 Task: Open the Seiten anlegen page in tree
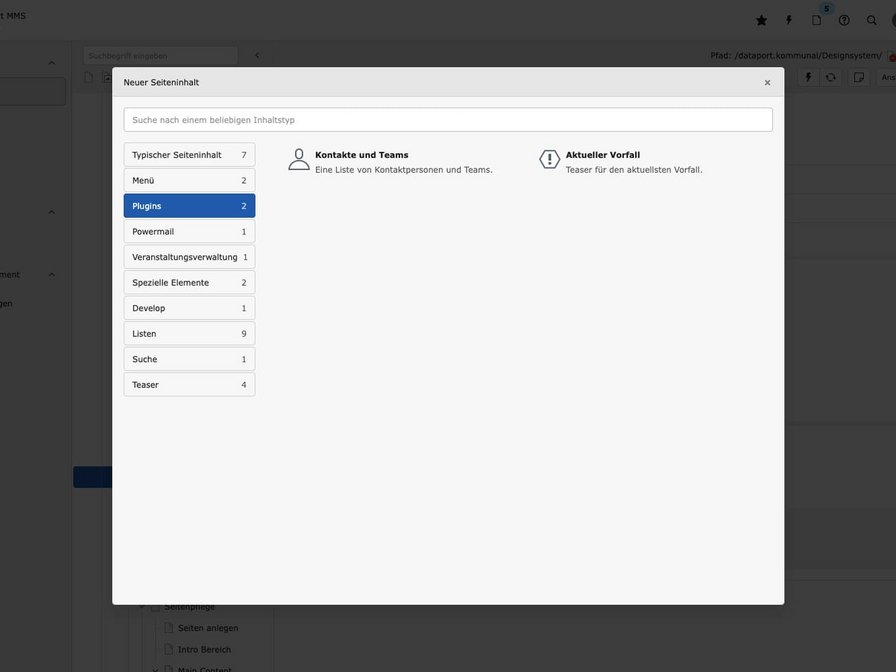pos(207,628)
